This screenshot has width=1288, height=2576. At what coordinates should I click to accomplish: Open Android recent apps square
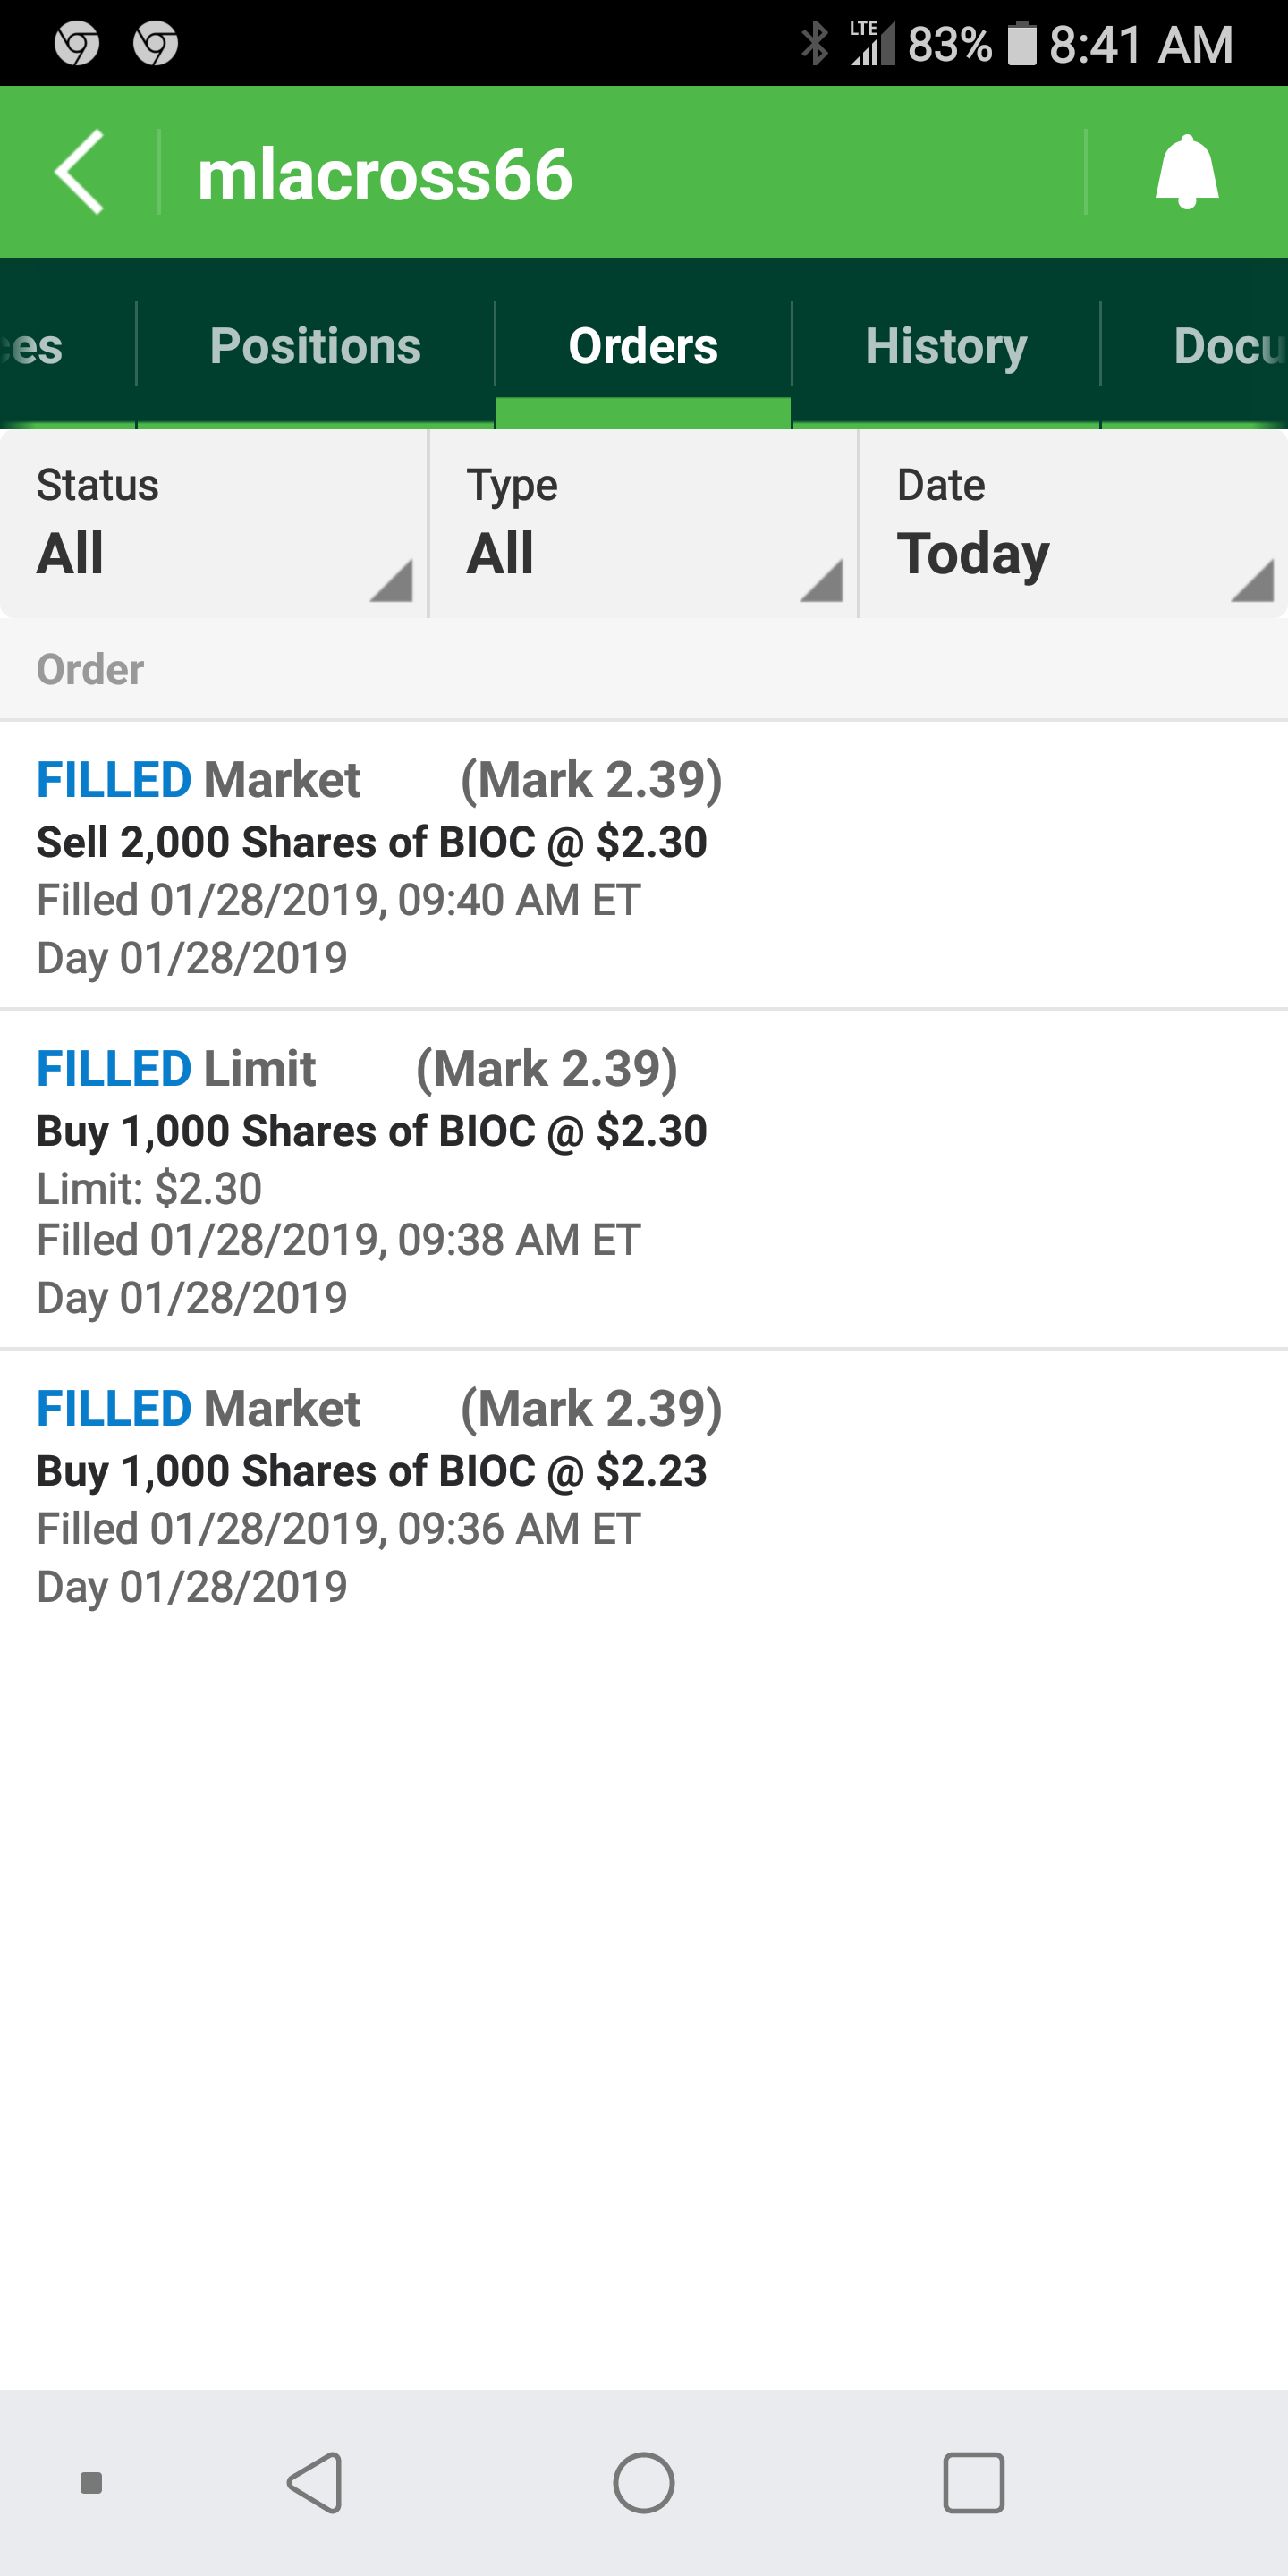973,2482
